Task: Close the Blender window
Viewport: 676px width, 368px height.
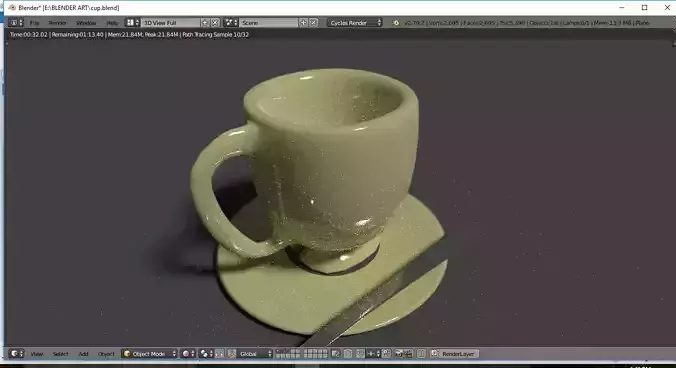Action: [x=667, y=7]
